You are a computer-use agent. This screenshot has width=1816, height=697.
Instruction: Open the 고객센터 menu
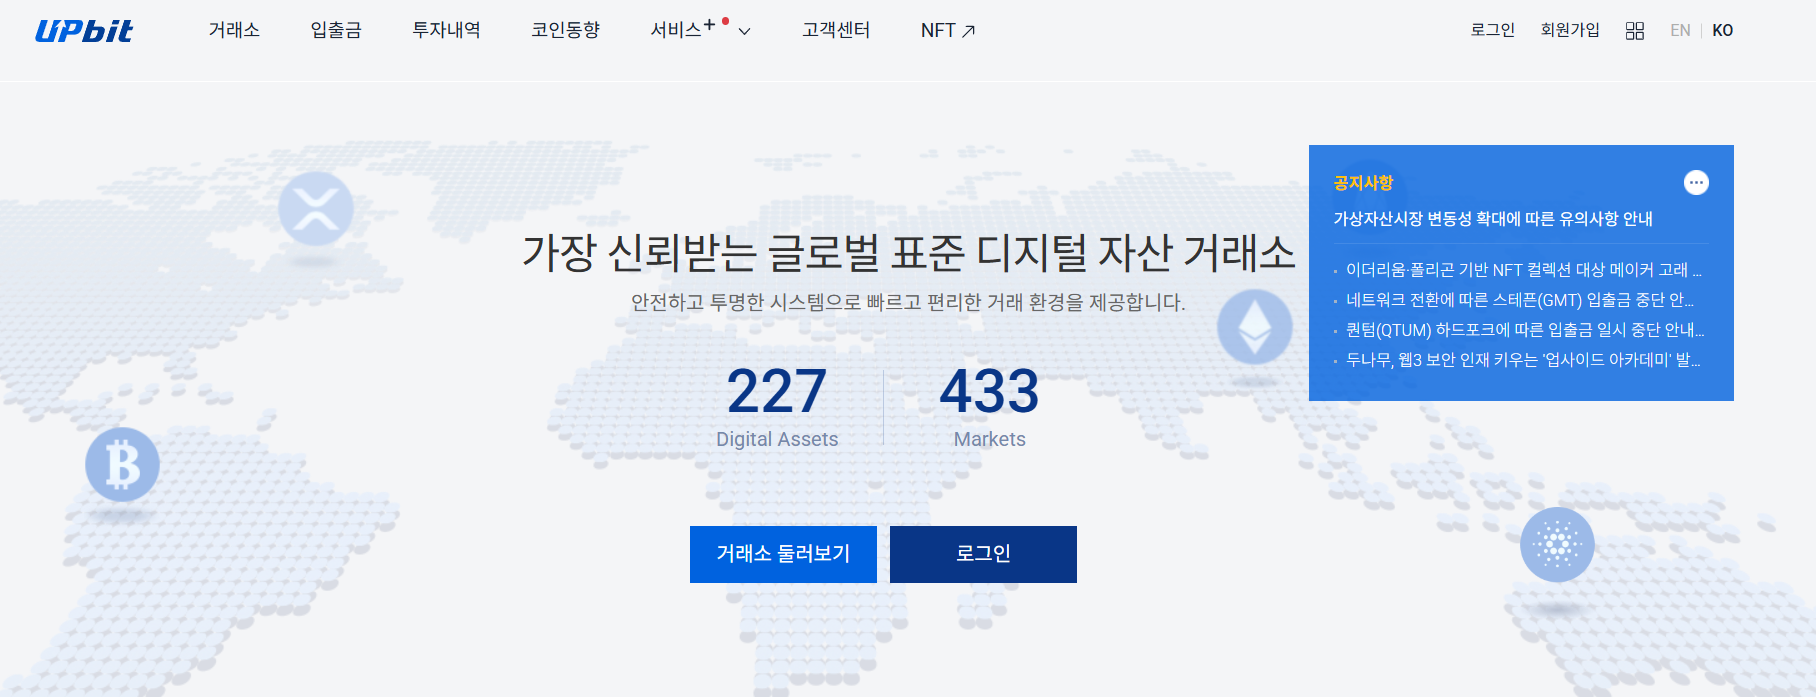point(836,31)
